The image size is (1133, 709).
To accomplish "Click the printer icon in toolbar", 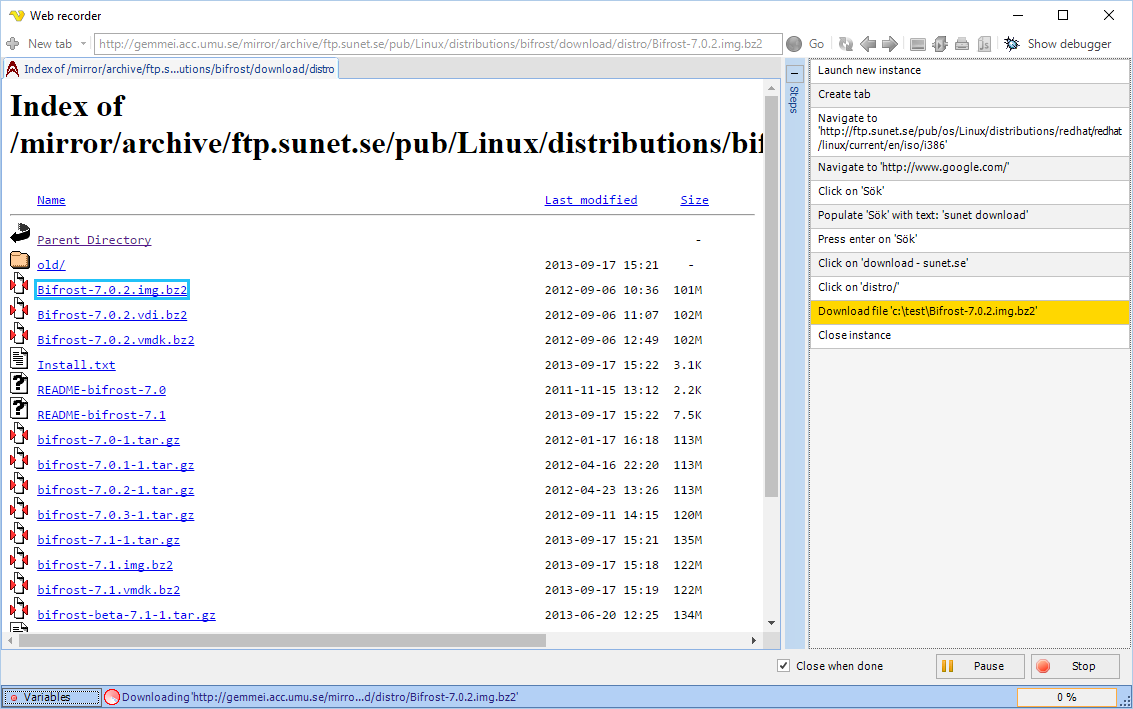I will 962,44.
